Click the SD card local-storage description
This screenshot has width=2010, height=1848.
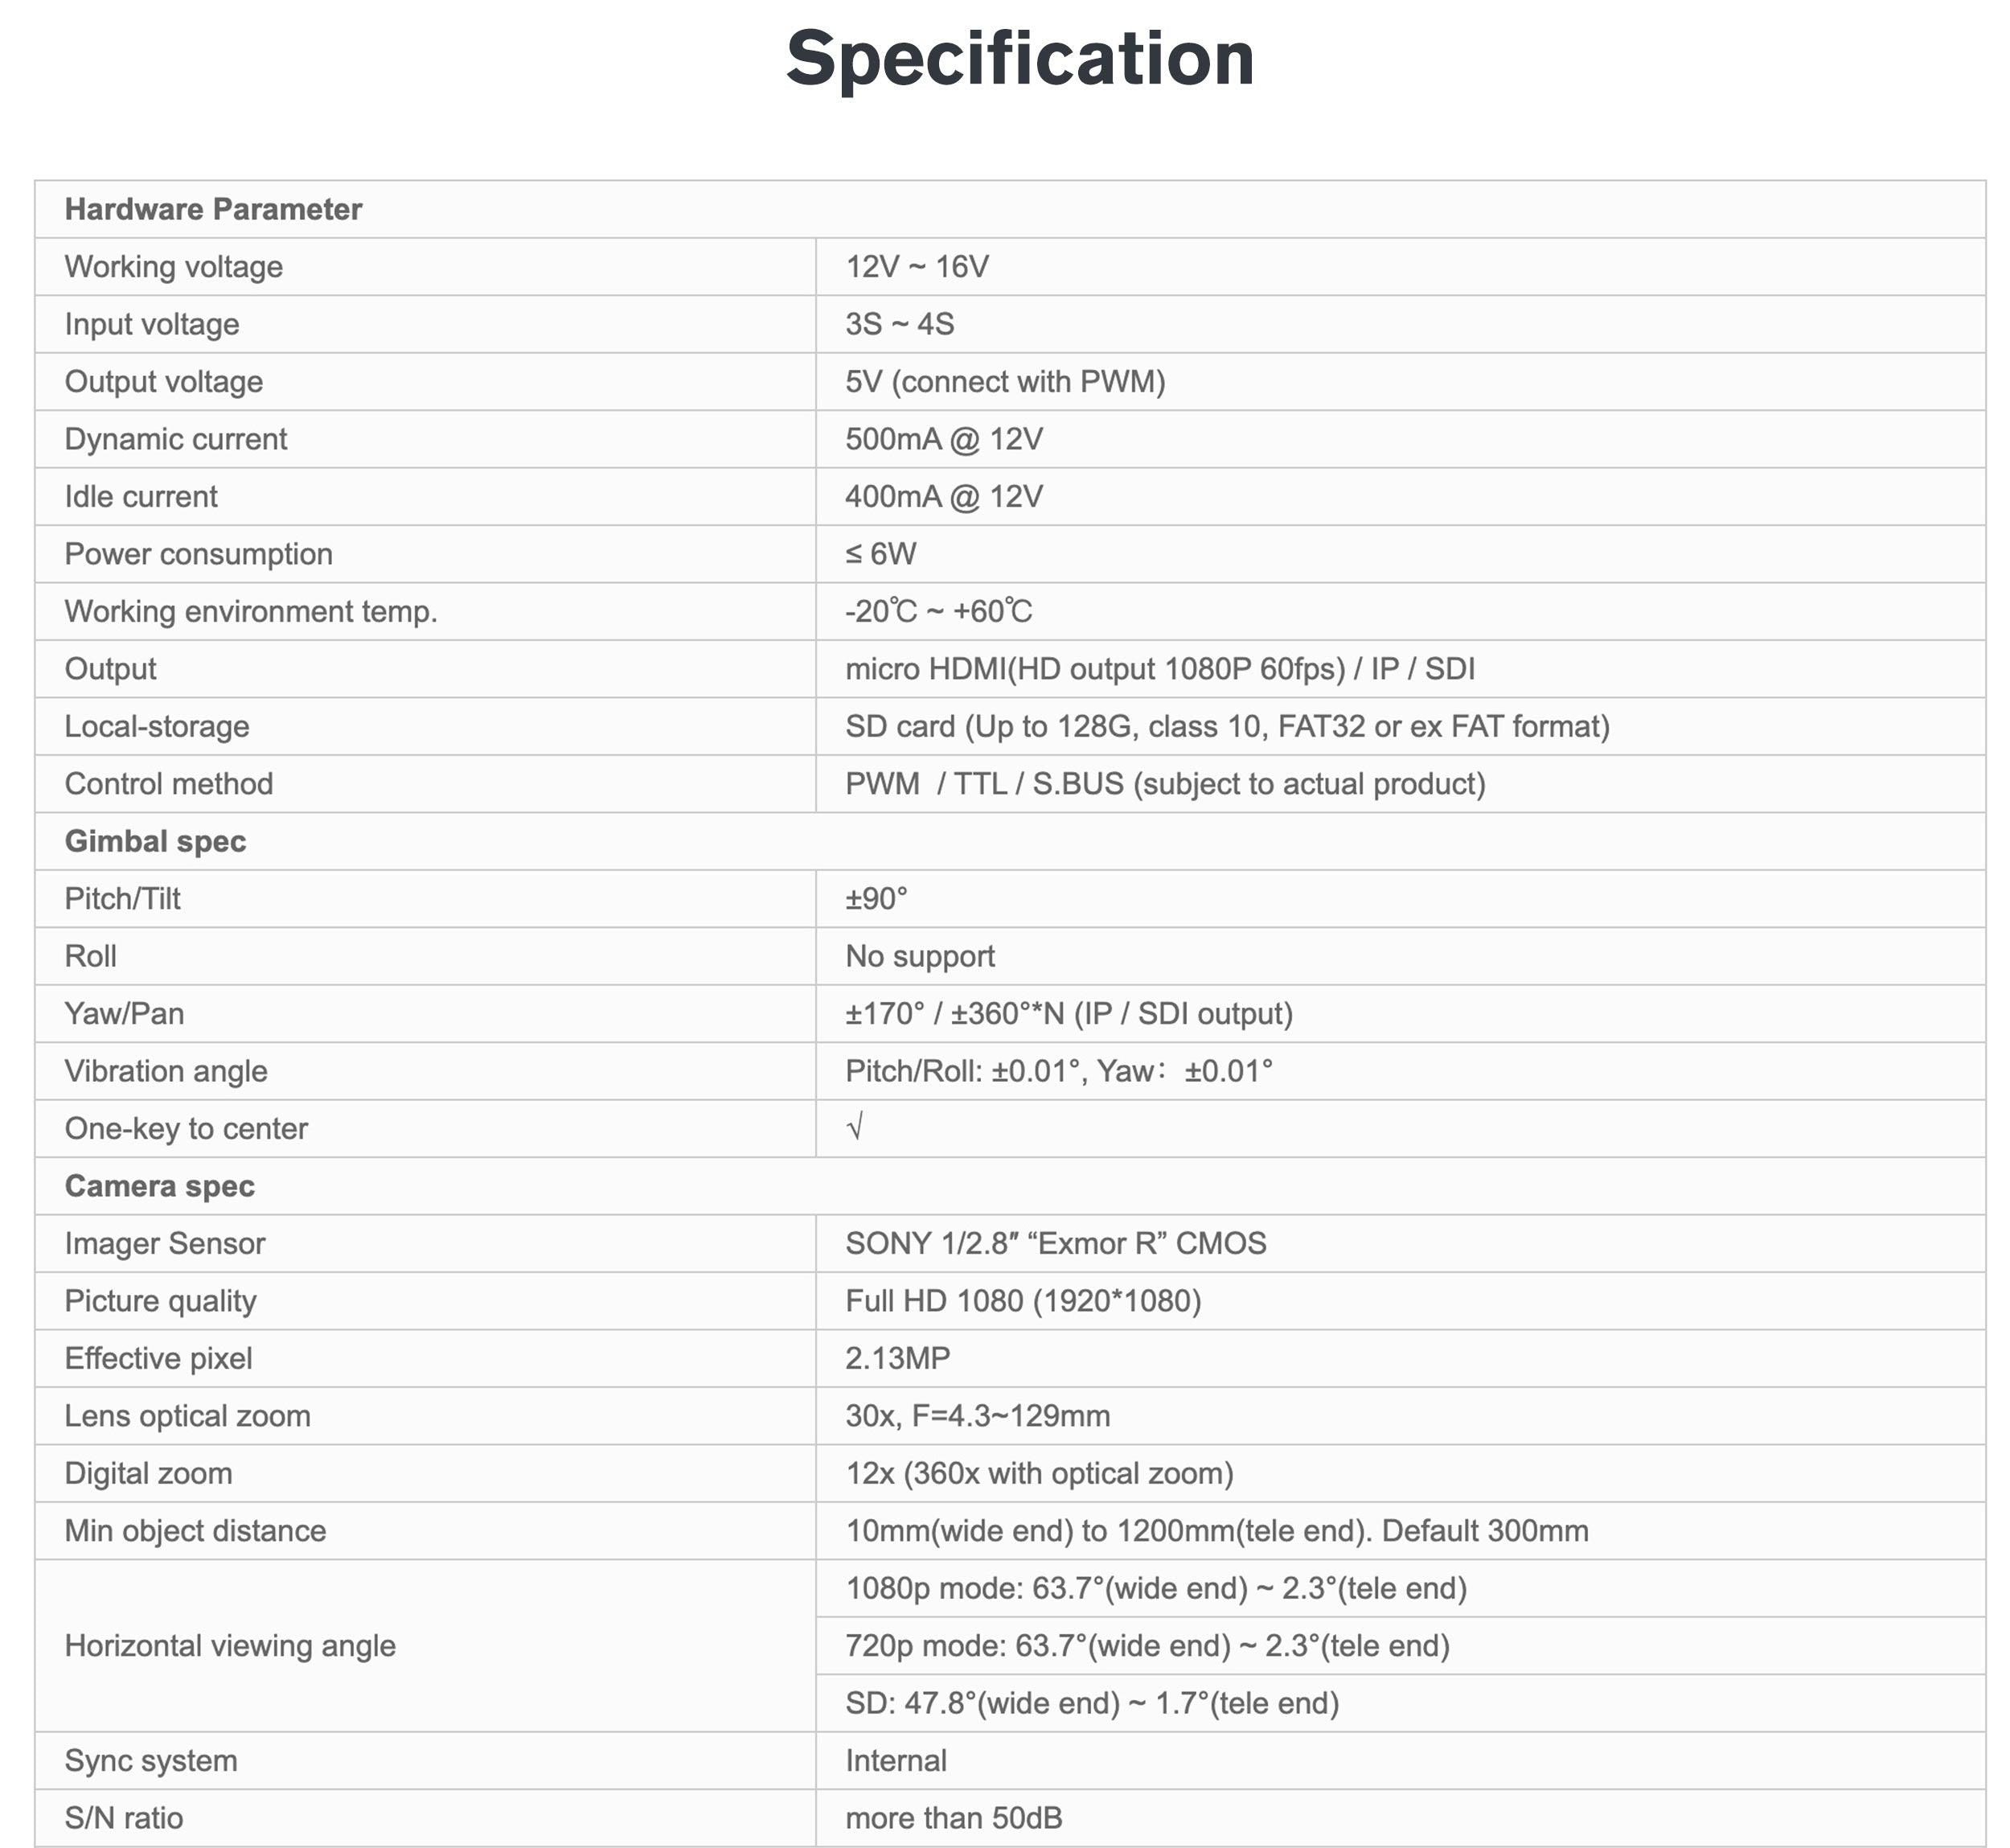click(1227, 726)
